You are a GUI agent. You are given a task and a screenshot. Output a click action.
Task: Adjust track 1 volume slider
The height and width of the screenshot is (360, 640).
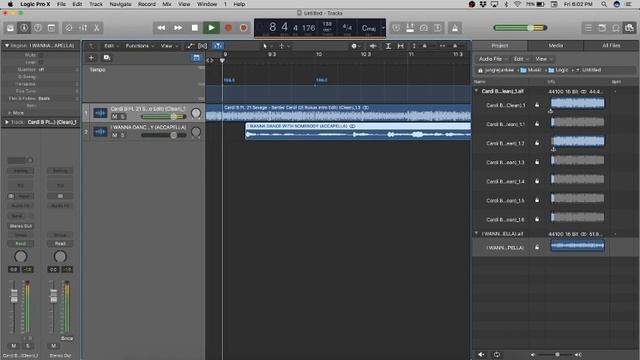pyautogui.click(x=164, y=117)
